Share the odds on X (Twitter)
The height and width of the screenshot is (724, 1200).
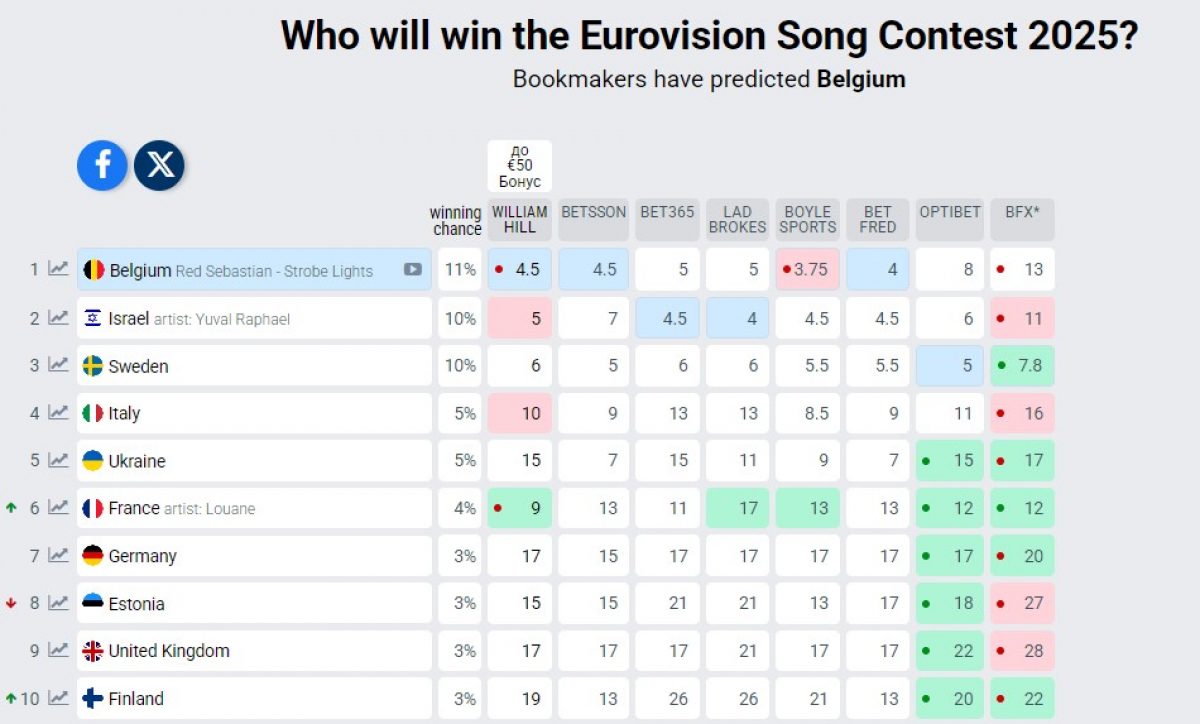[x=159, y=166]
